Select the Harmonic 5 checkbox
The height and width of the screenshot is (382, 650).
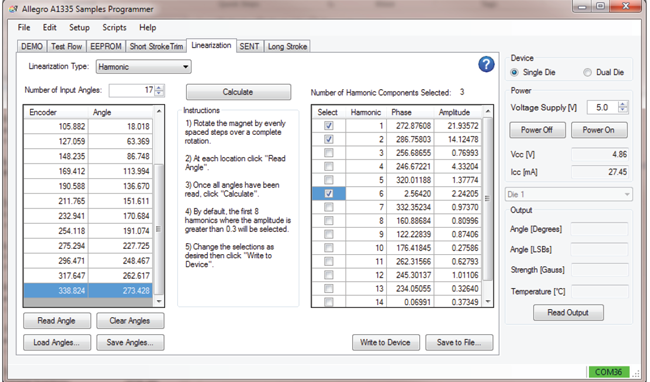329,180
